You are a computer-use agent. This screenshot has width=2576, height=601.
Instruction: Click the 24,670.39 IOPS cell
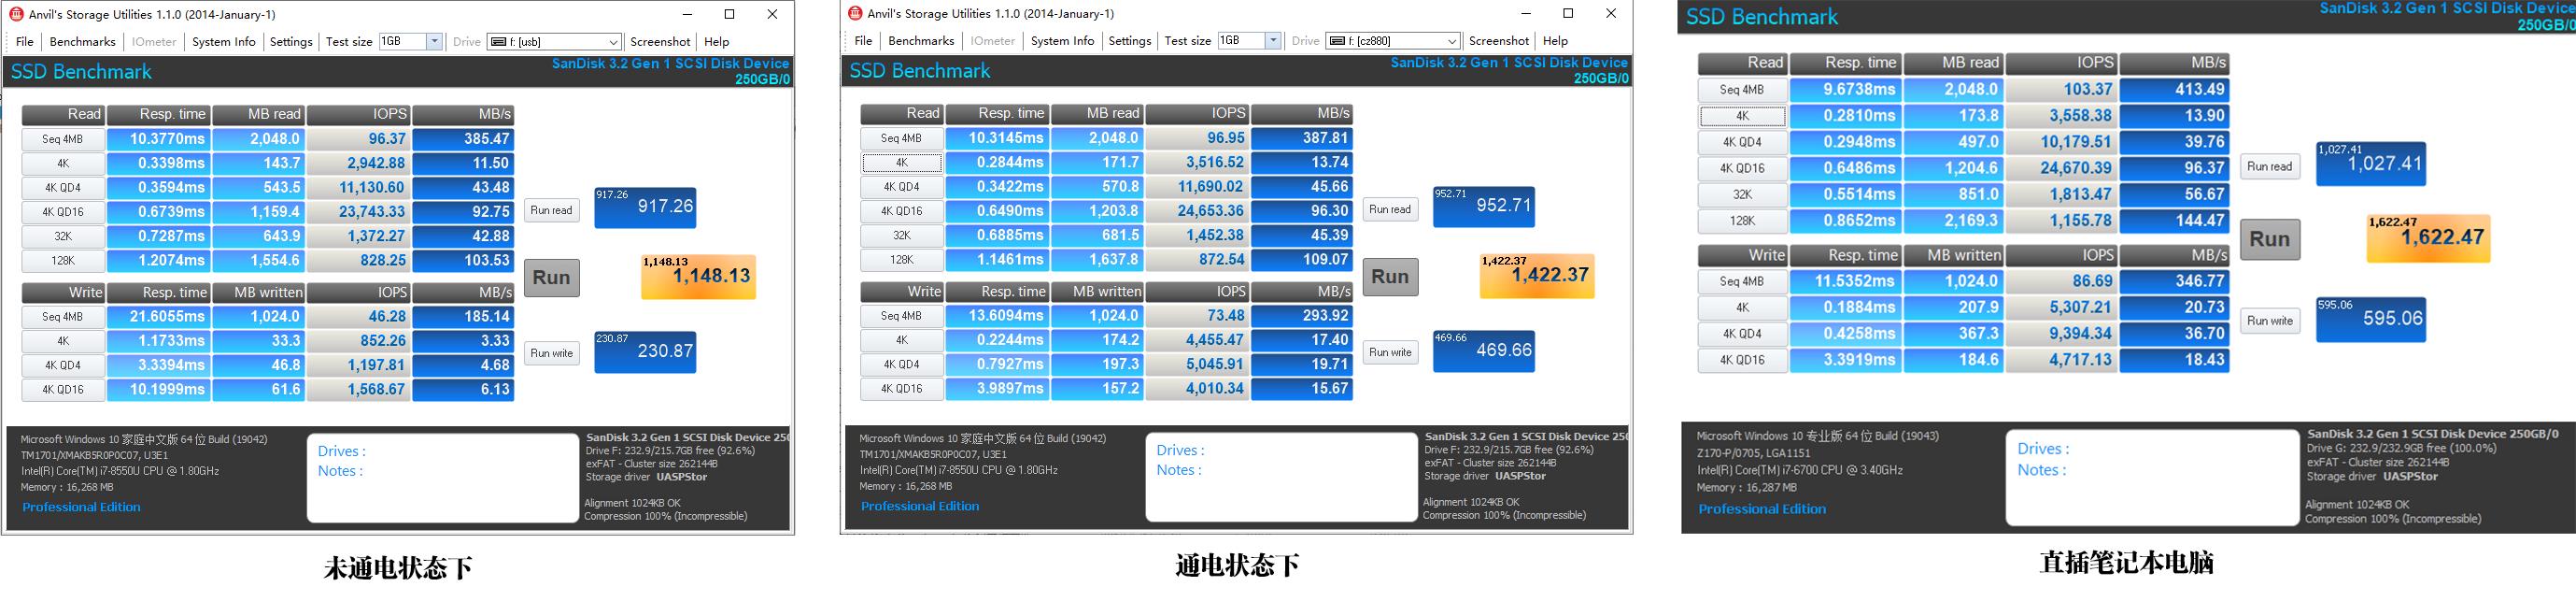2062,169
